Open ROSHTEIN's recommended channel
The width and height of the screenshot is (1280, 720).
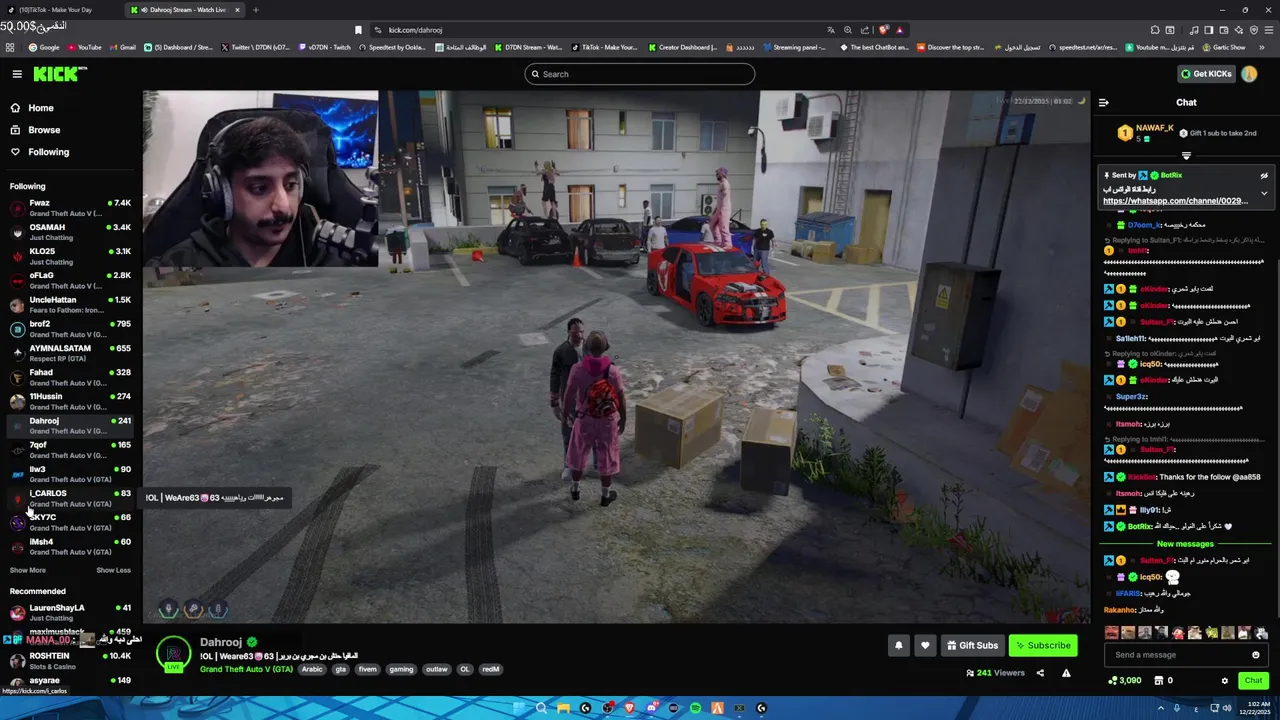click(70, 660)
